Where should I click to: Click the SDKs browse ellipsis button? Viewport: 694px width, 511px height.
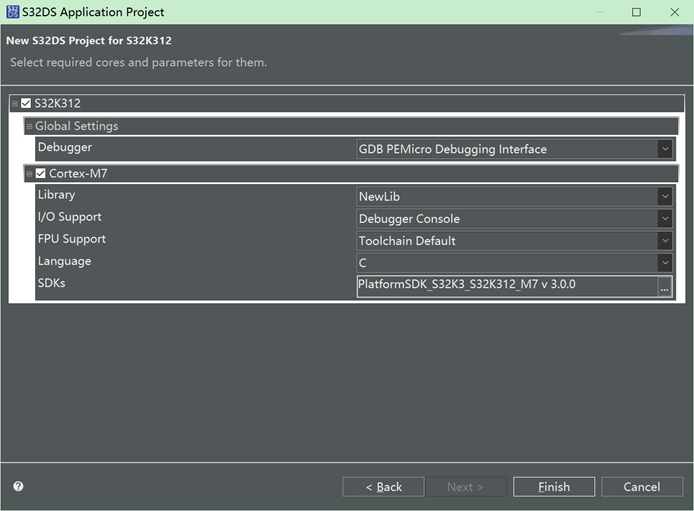click(664, 285)
